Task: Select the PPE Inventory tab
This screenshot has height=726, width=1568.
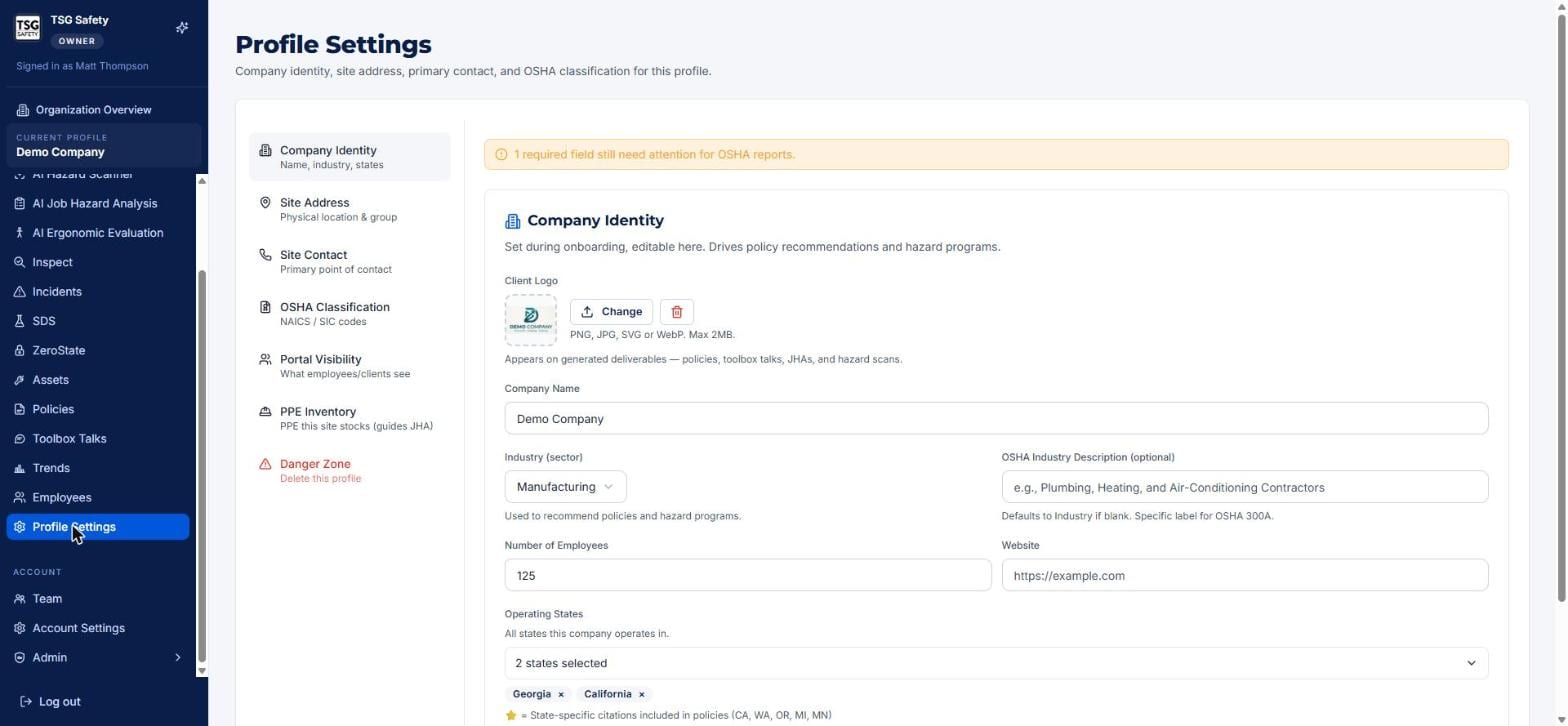Action: pos(350,418)
